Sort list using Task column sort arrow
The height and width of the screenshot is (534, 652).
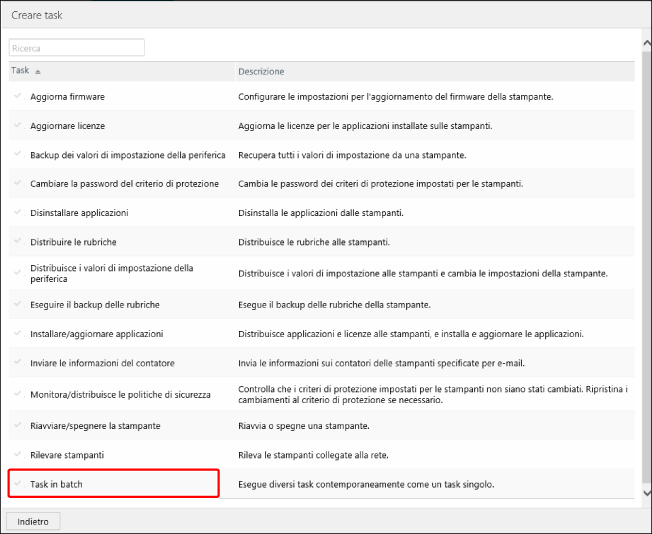(38, 72)
